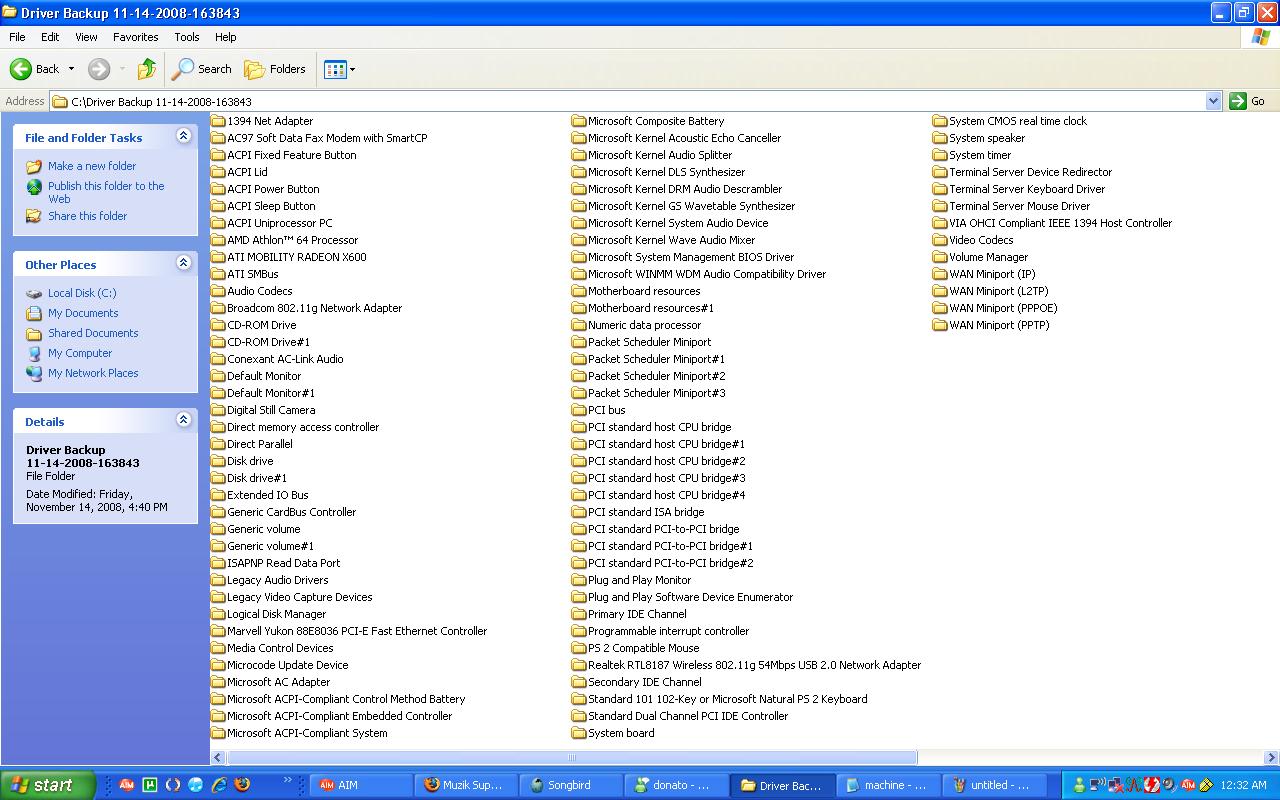Image resolution: width=1280 pixels, height=800 pixels.
Task: Open My Computer from Other Places
Action: 80,353
